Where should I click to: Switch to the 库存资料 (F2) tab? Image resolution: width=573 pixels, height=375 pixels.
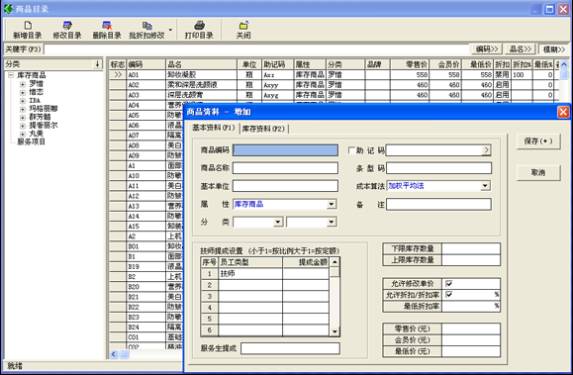[x=263, y=128]
